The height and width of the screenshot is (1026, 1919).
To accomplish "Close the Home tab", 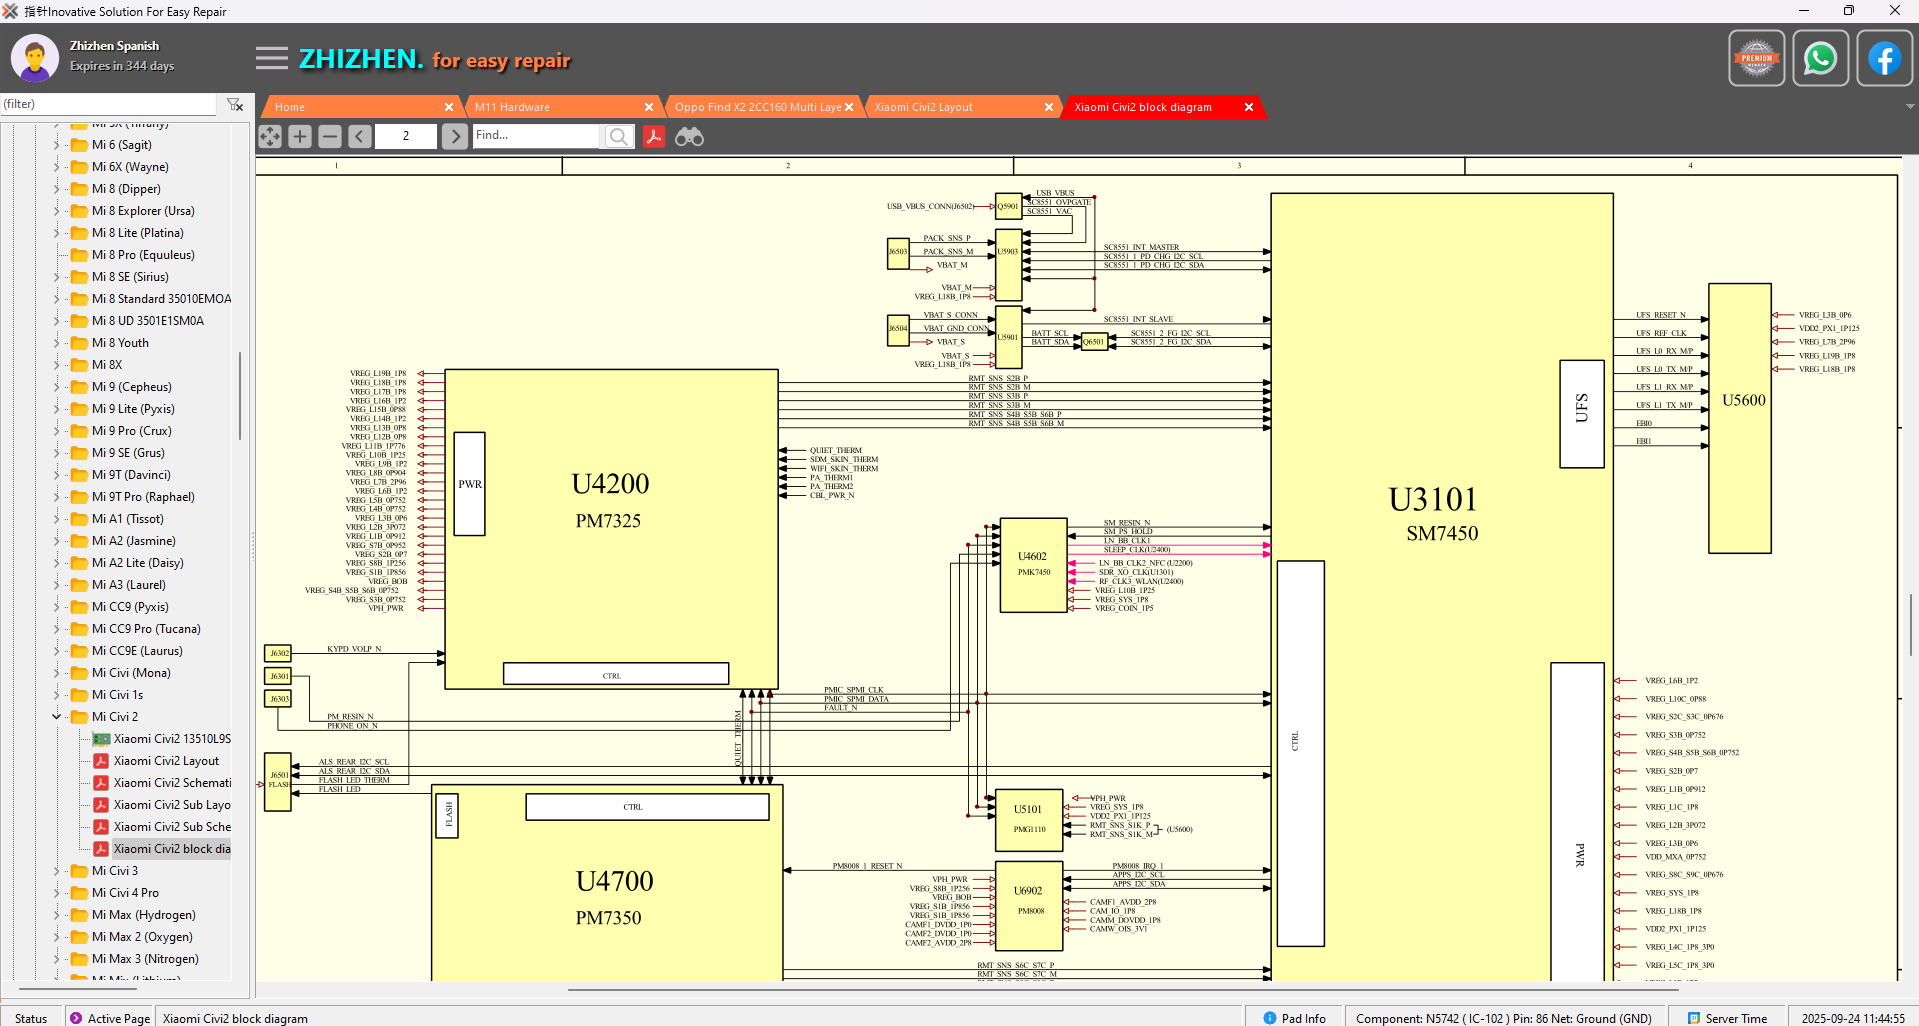I will (x=449, y=107).
